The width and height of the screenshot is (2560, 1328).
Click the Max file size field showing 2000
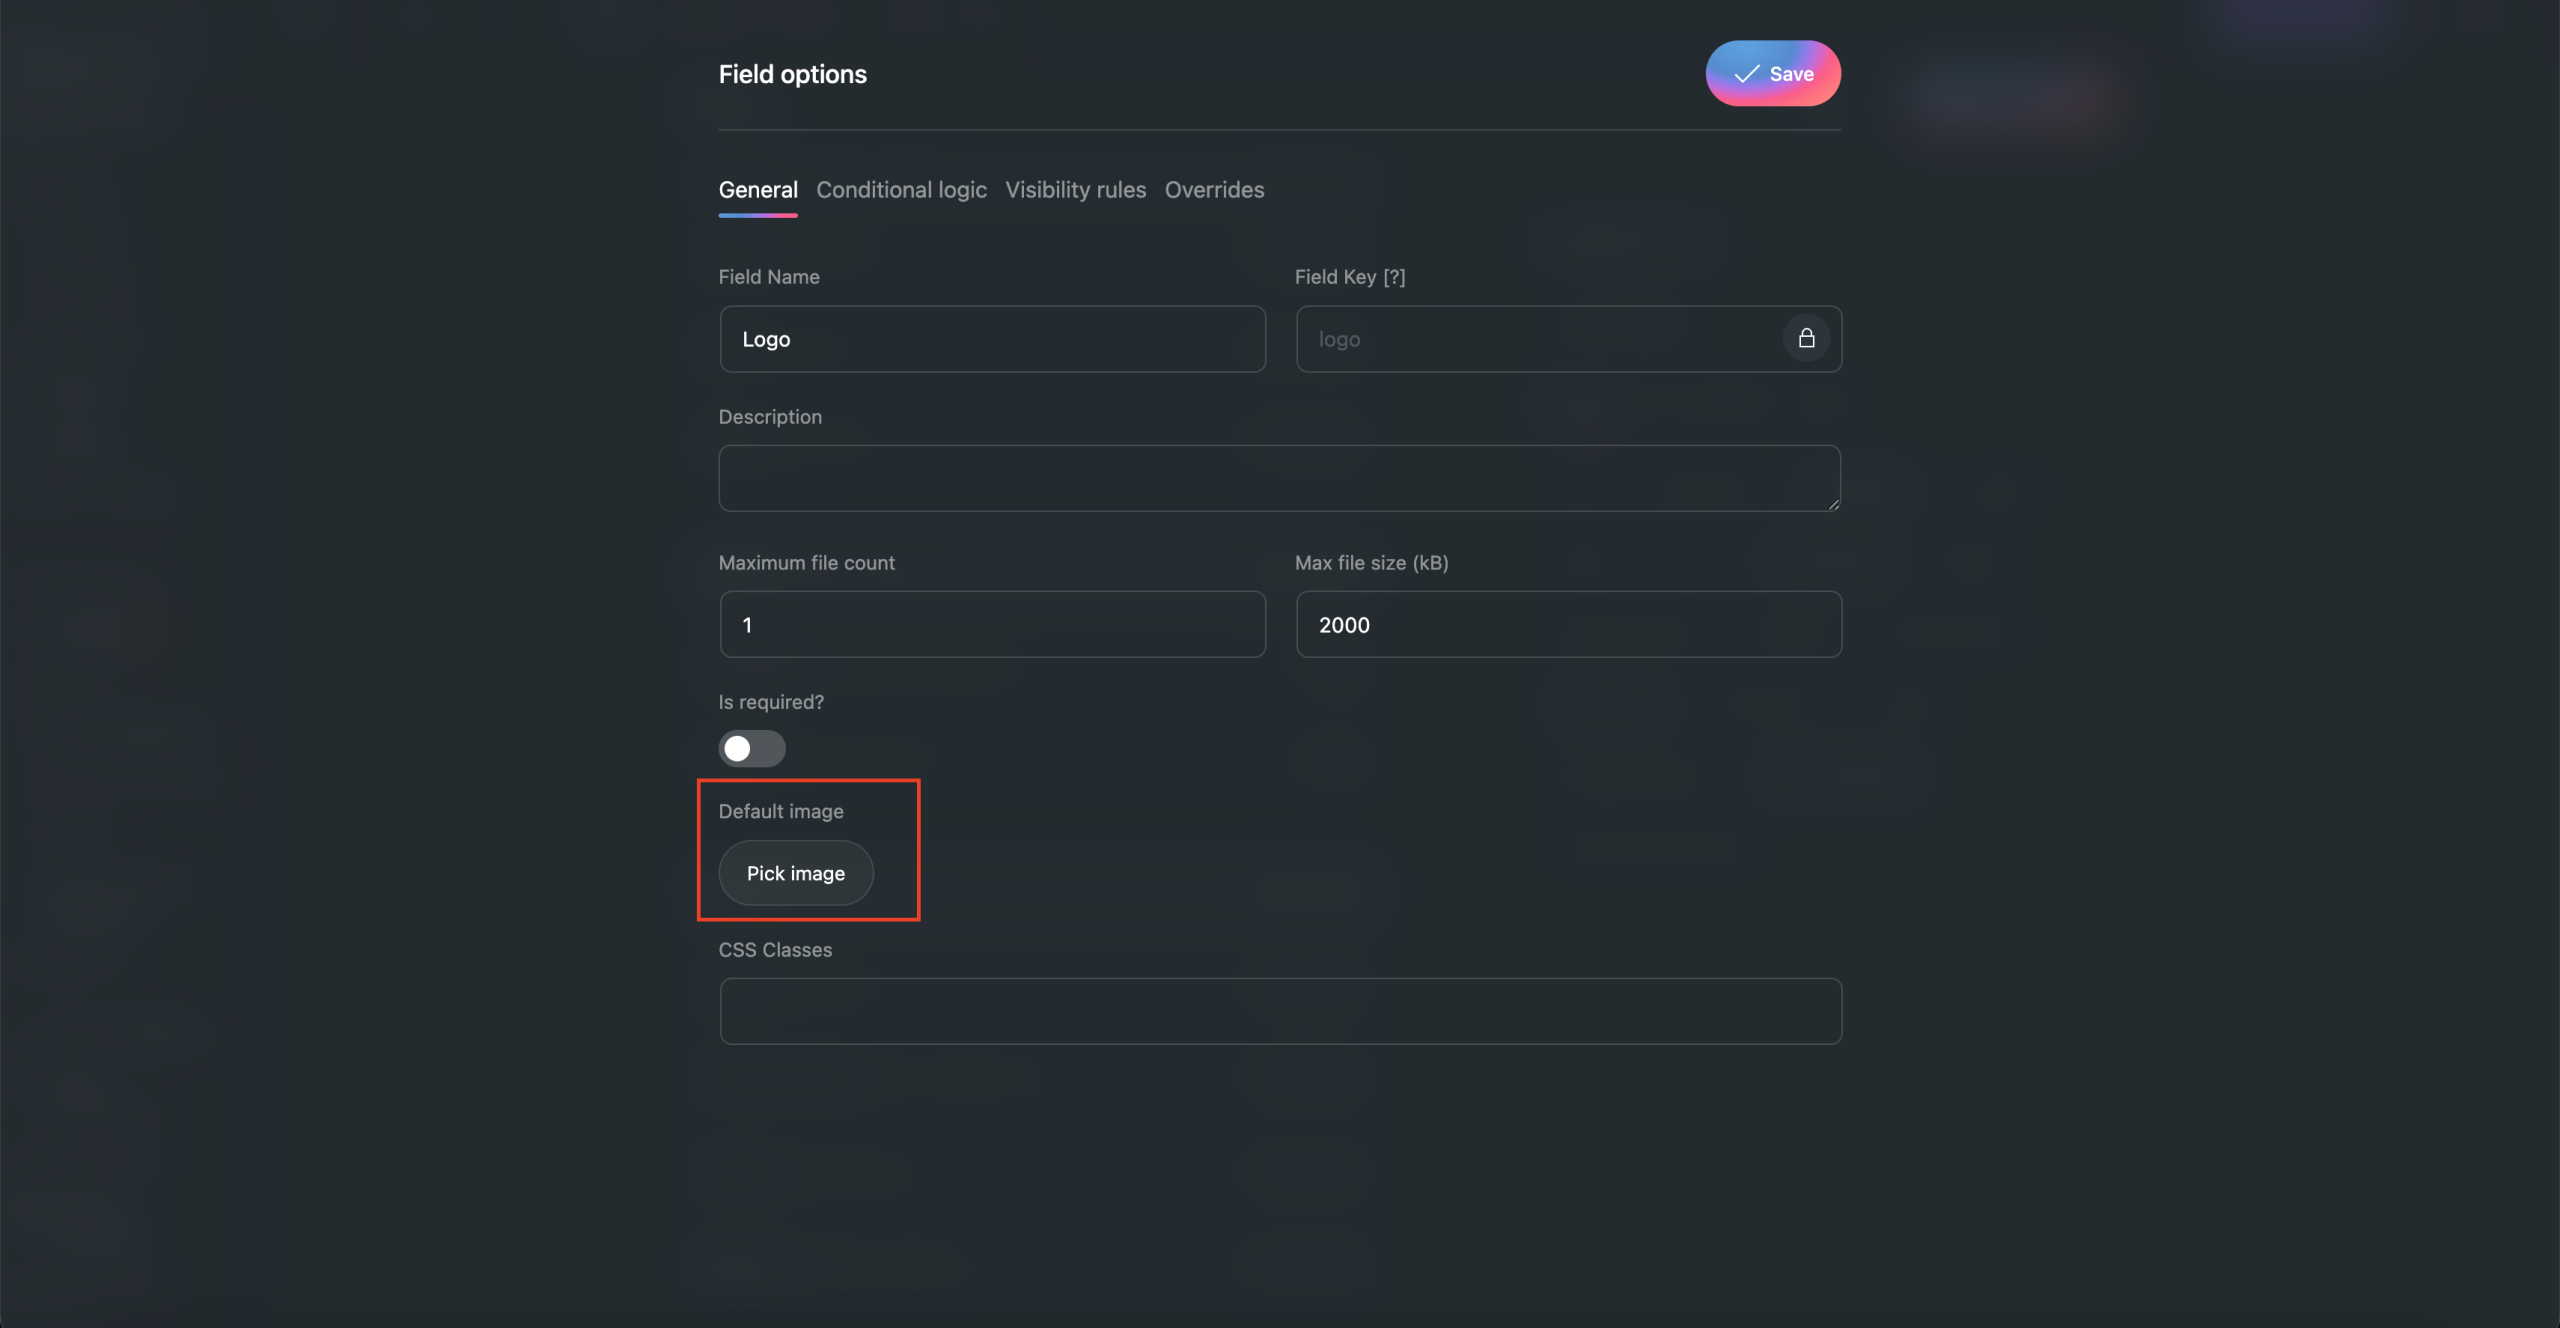1568,625
